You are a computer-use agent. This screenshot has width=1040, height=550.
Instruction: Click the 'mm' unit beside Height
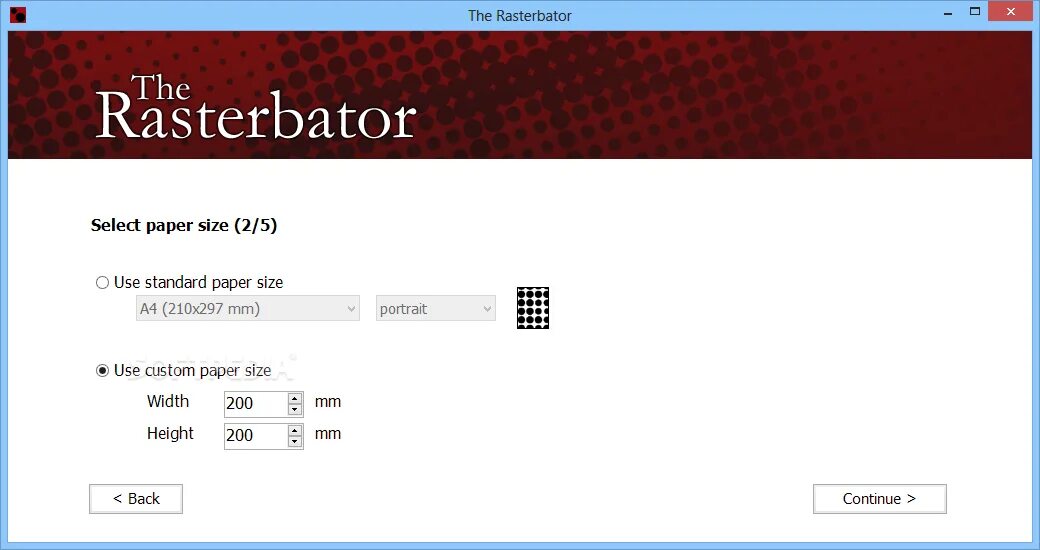coord(328,434)
